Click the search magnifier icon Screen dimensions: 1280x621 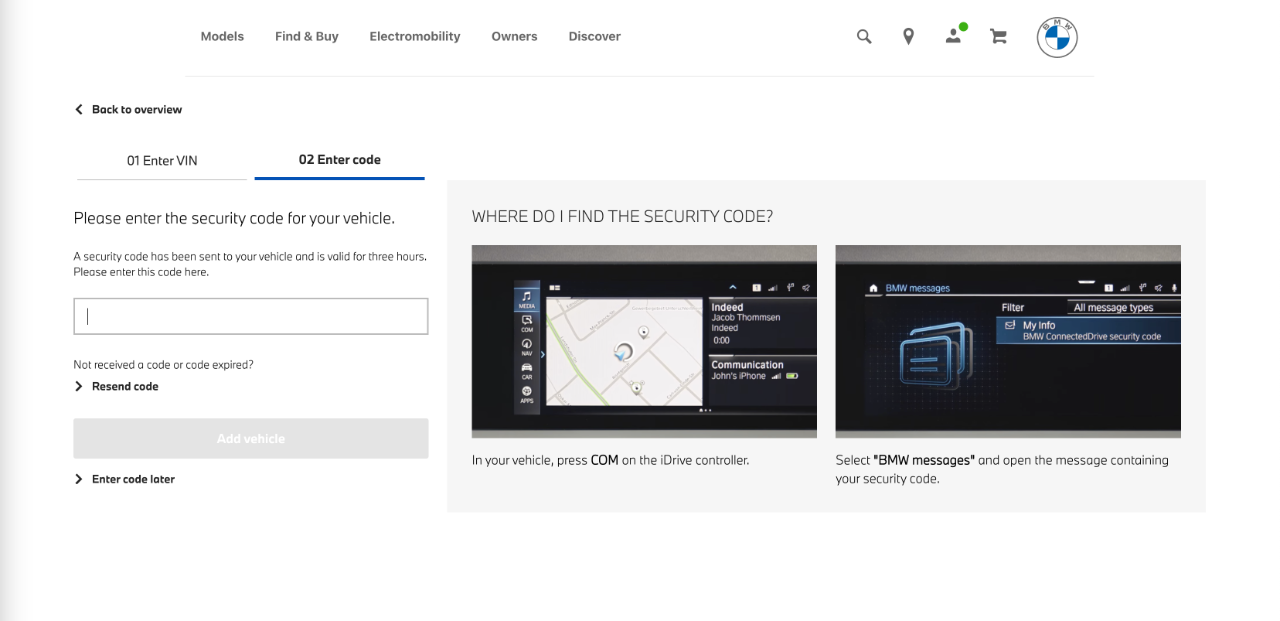864,36
